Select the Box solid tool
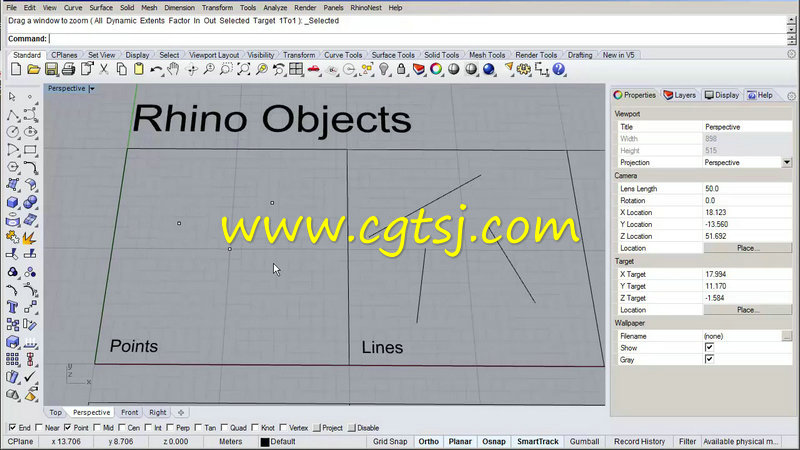The height and width of the screenshot is (450, 800). (13, 202)
